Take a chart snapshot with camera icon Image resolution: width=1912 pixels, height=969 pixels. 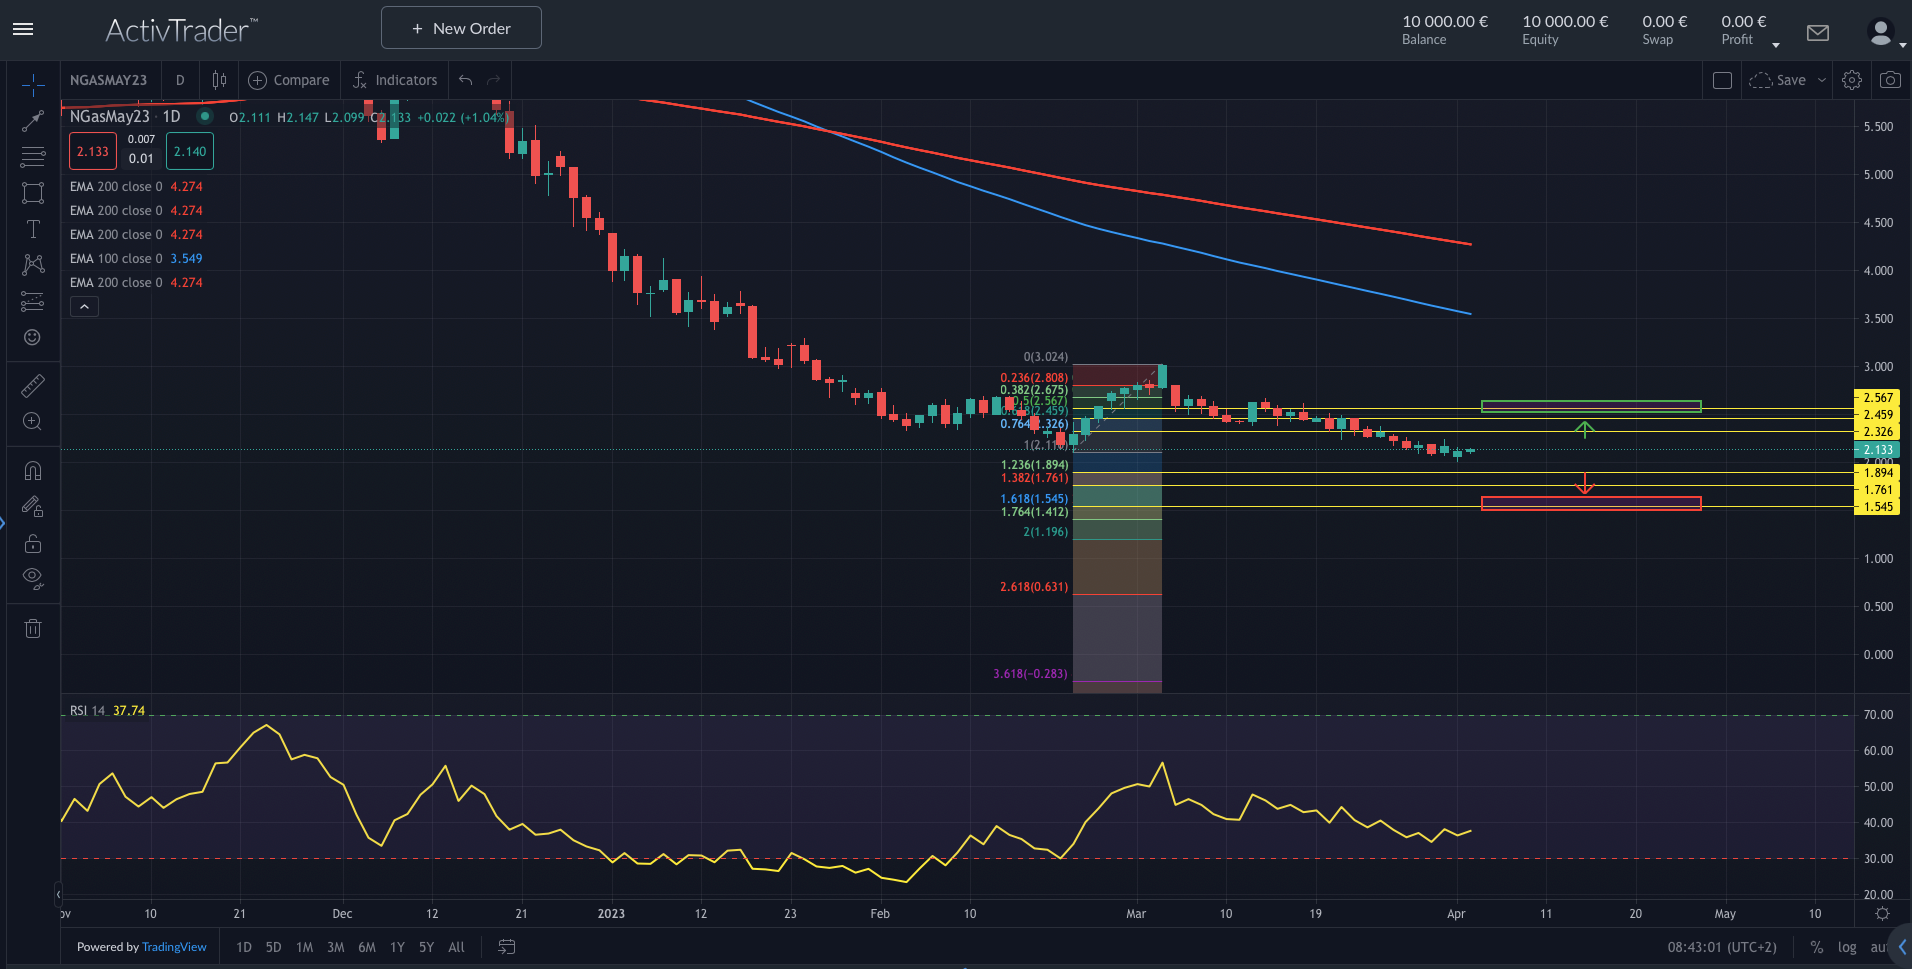[x=1890, y=80]
